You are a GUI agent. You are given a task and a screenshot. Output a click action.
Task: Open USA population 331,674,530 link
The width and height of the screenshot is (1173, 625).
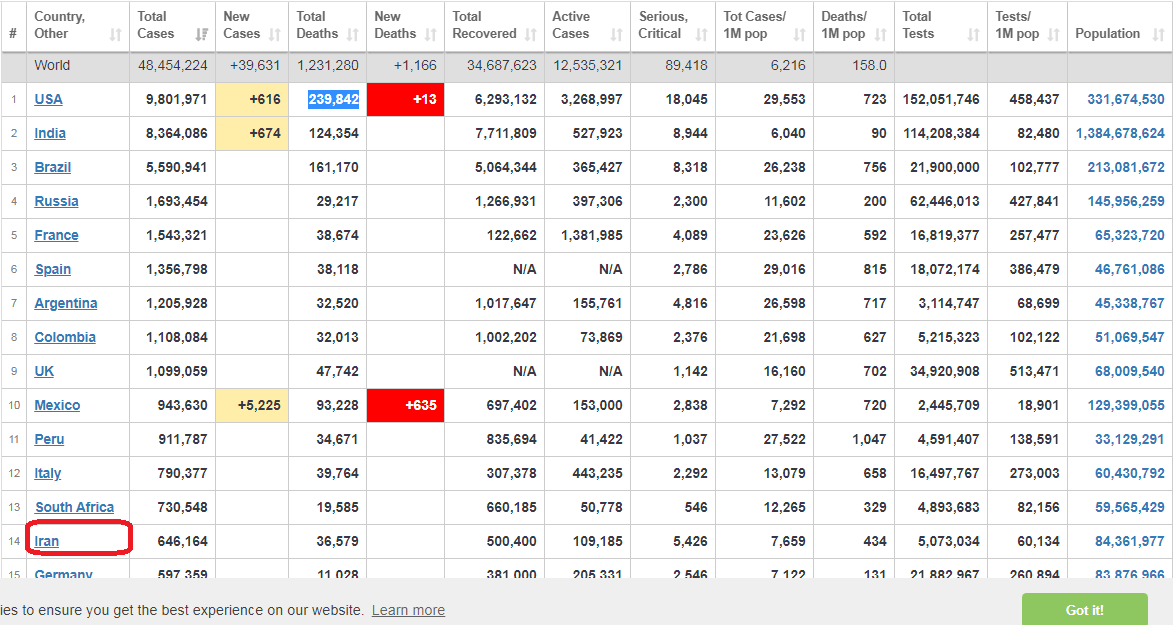[x=1126, y=100]
